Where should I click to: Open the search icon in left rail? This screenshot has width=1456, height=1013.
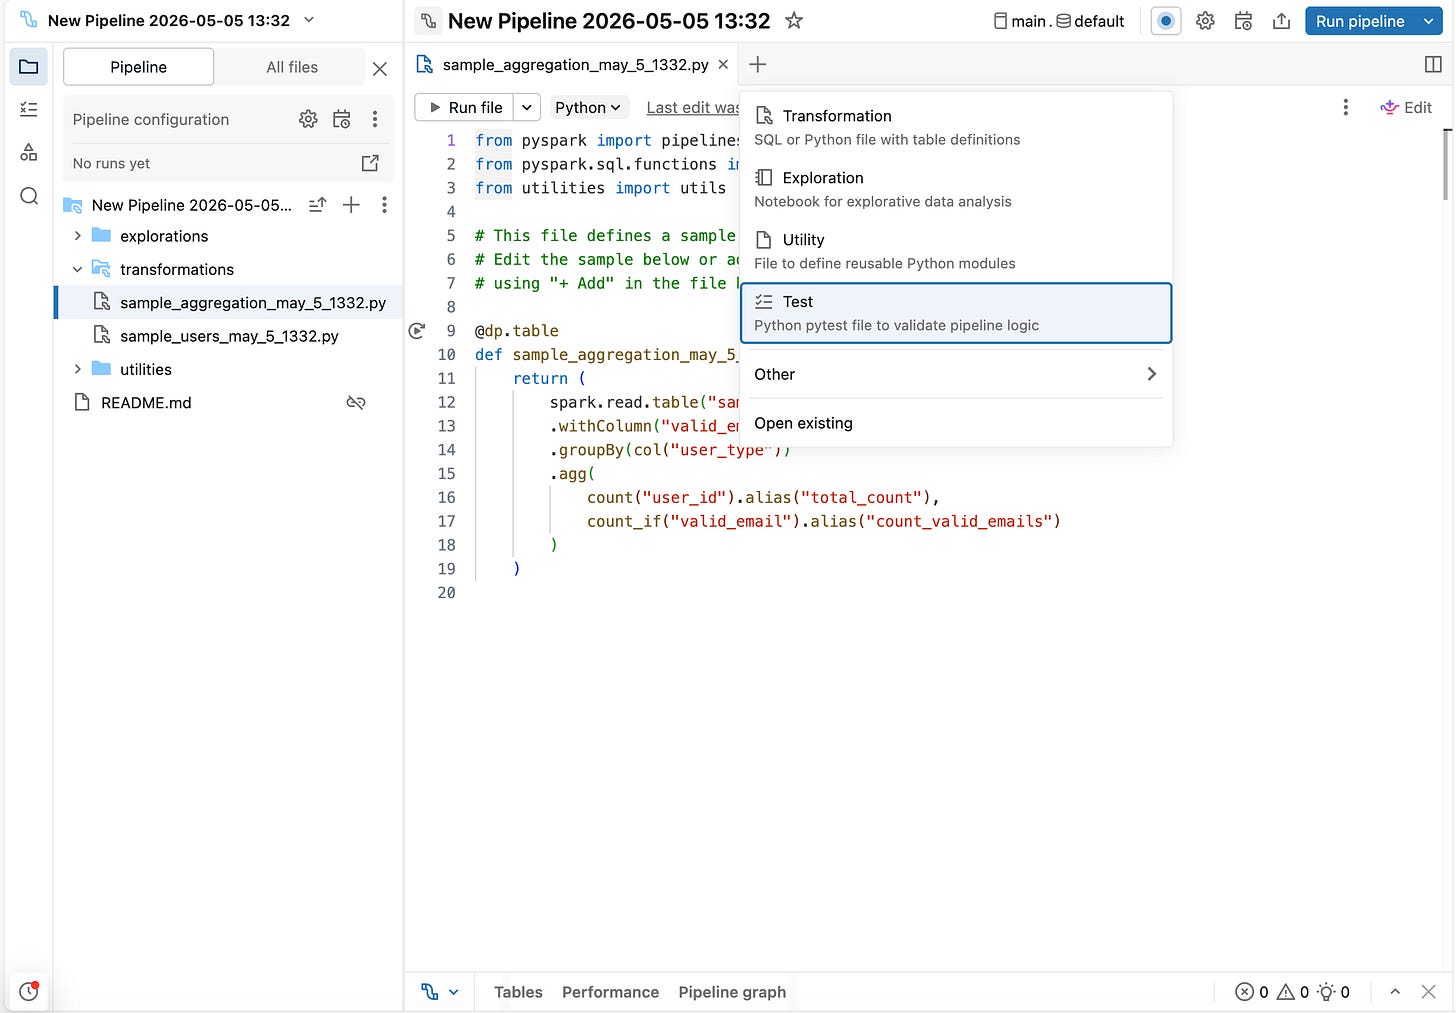(x=28, y=196)
